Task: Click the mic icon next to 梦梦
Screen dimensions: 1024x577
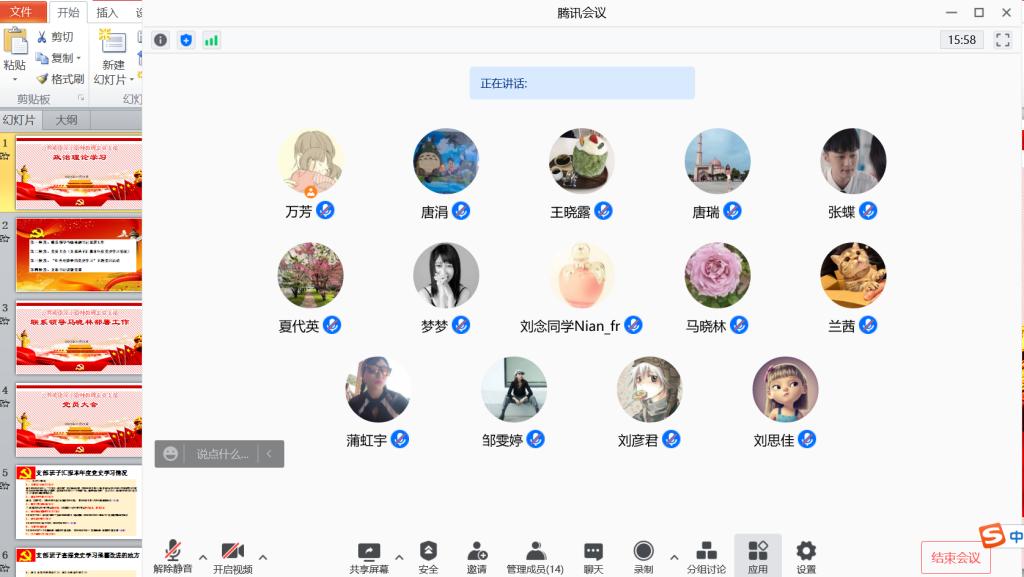Action: (461, 325)
